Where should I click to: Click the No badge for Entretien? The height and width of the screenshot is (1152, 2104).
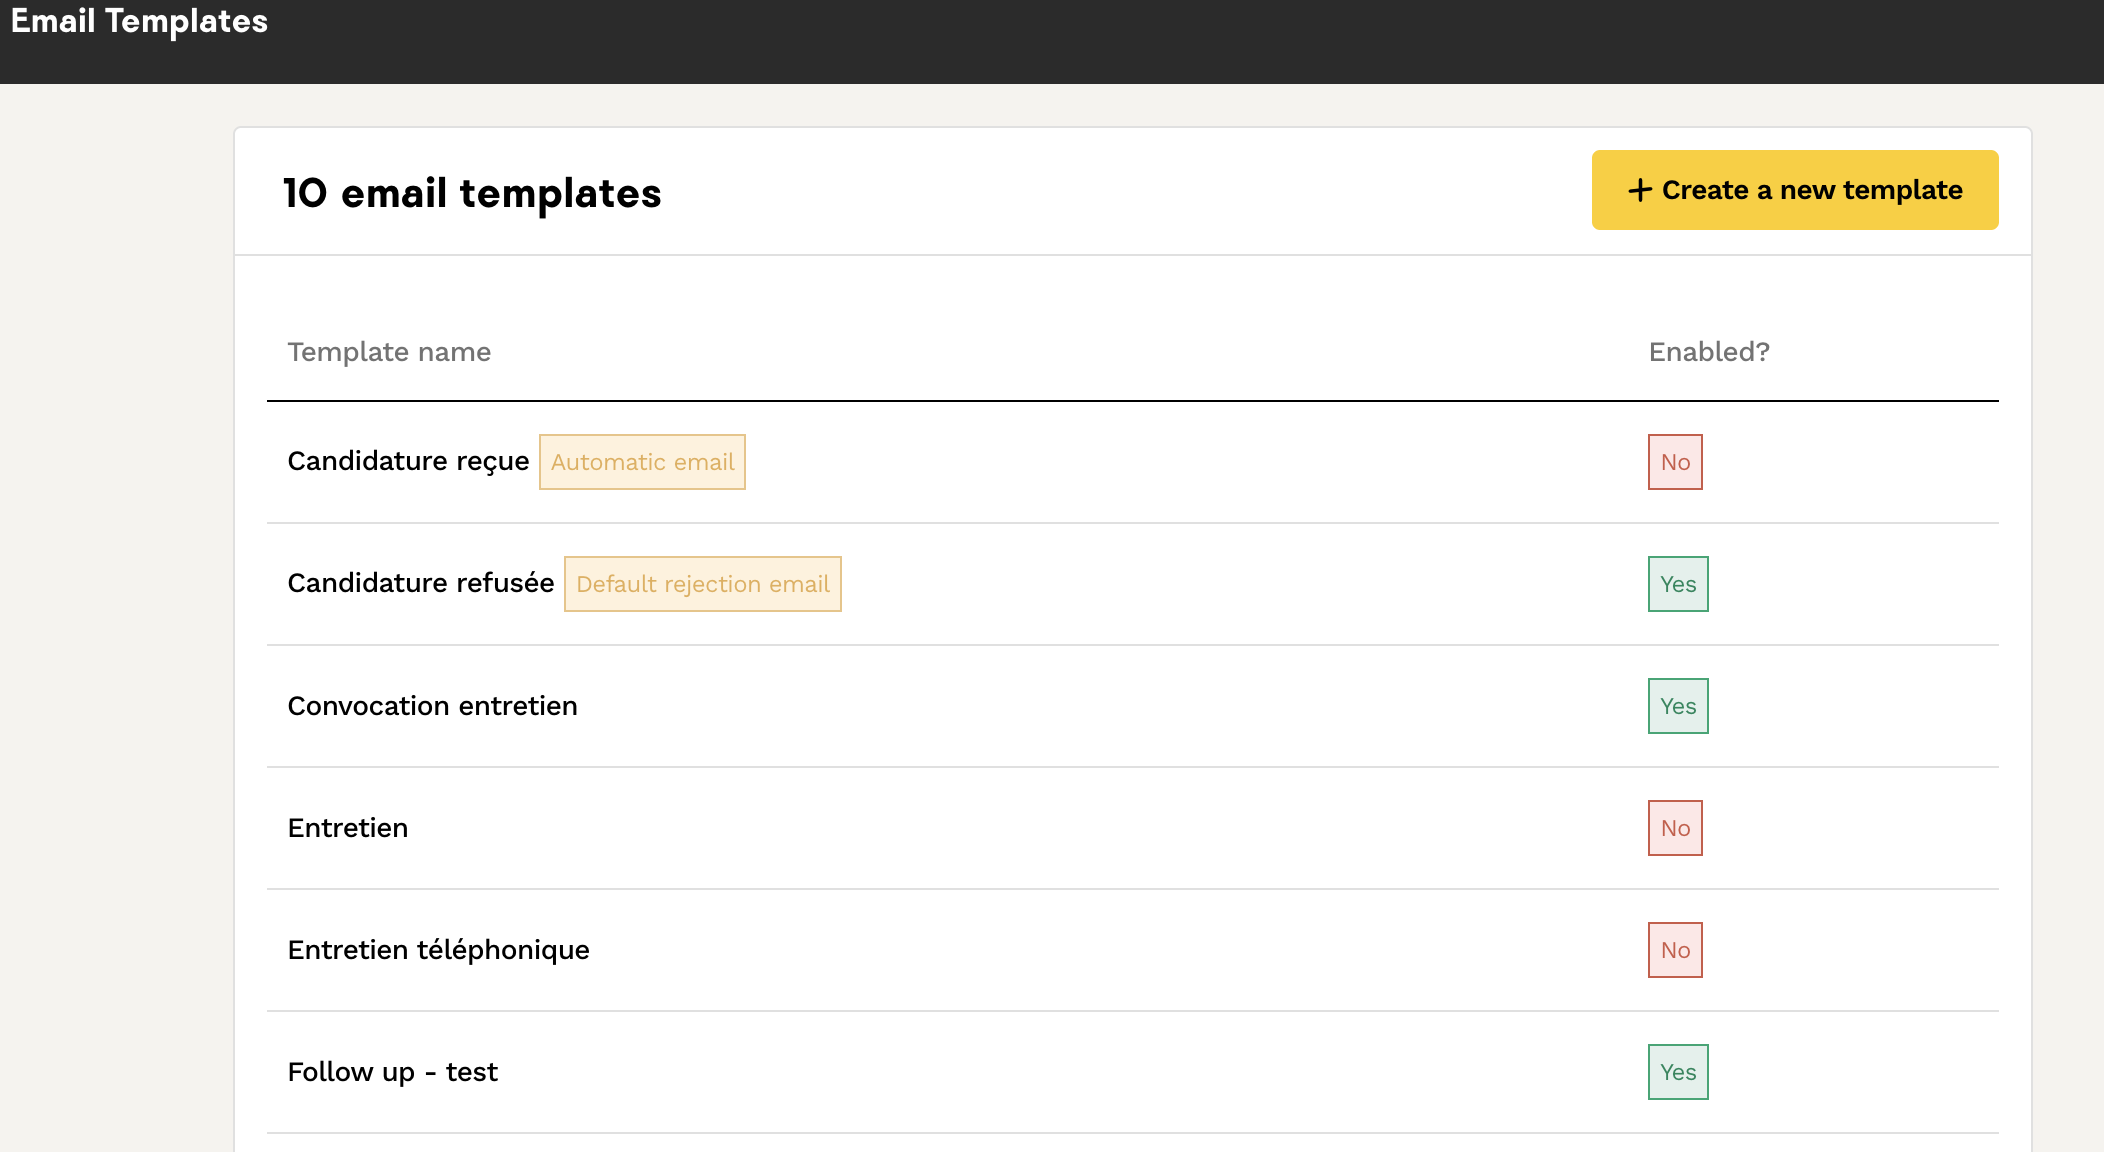click(x=1675, y=828)
